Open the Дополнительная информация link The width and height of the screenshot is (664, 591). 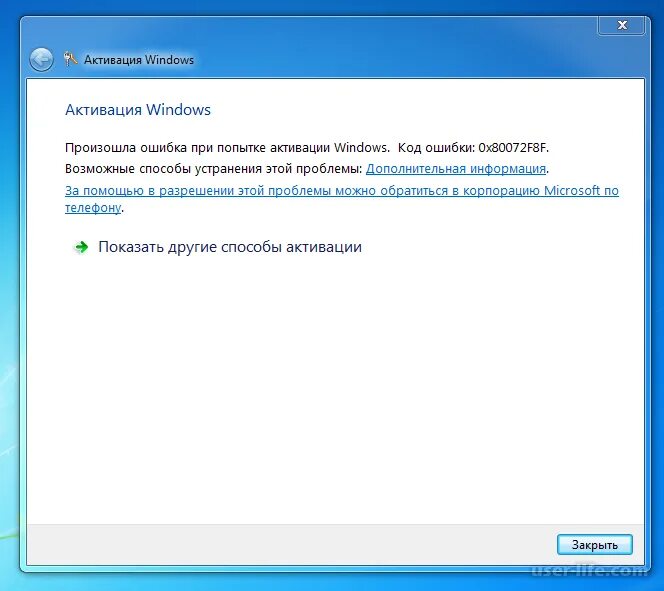[x=456, y=168]
